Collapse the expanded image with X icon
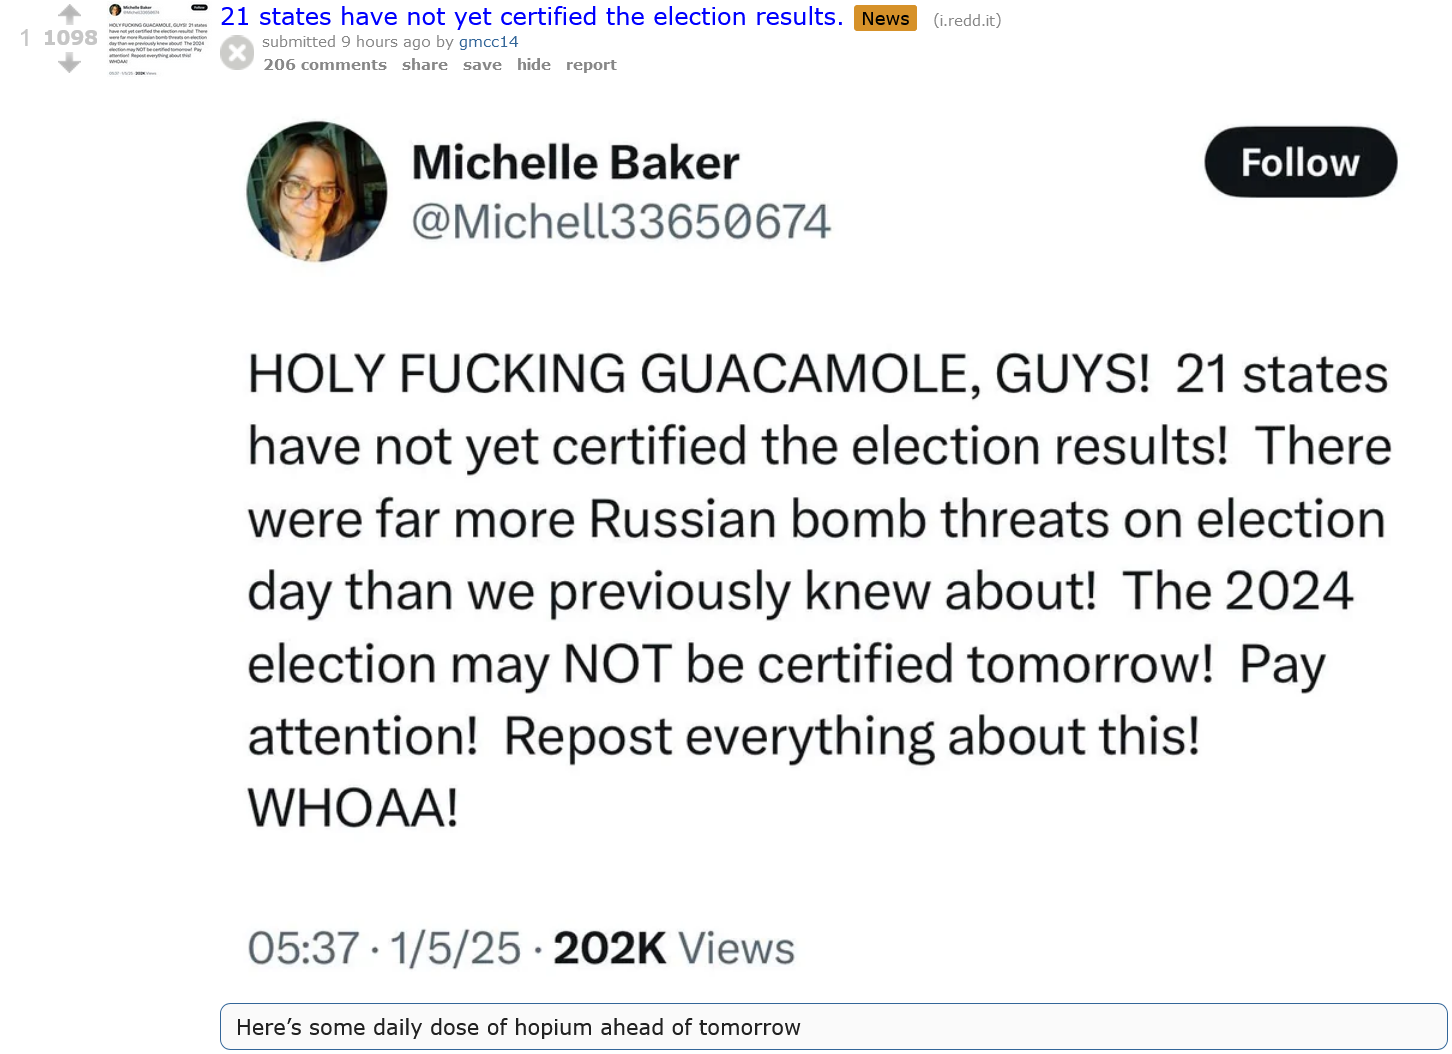Image resolution: width=1452 pixels, height=1054 pixels. (237, 52)
